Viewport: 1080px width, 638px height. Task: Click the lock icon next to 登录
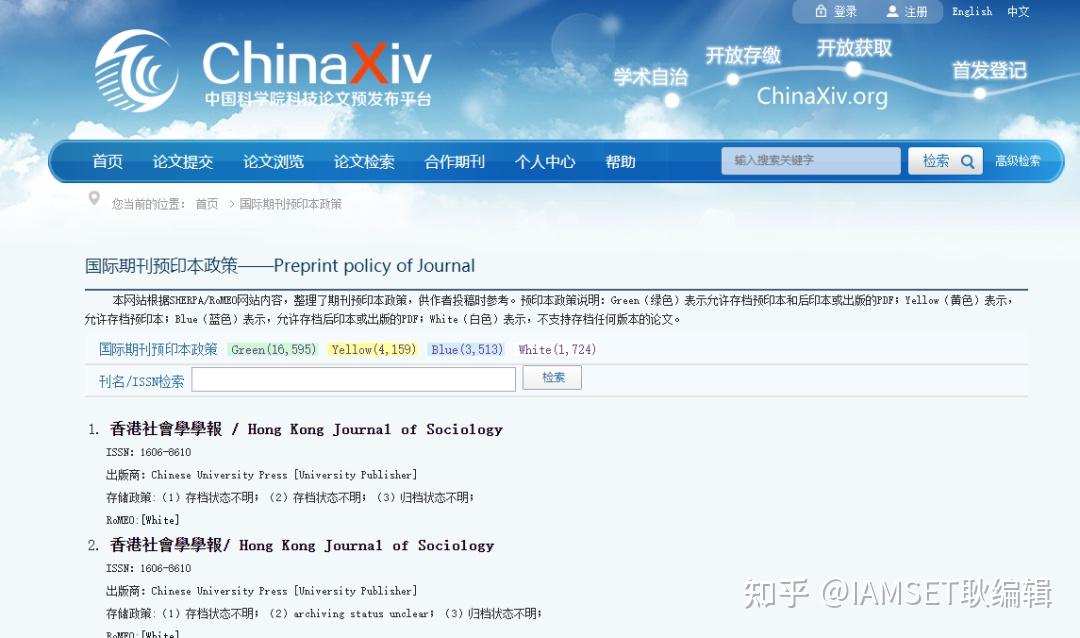point(819,11)
